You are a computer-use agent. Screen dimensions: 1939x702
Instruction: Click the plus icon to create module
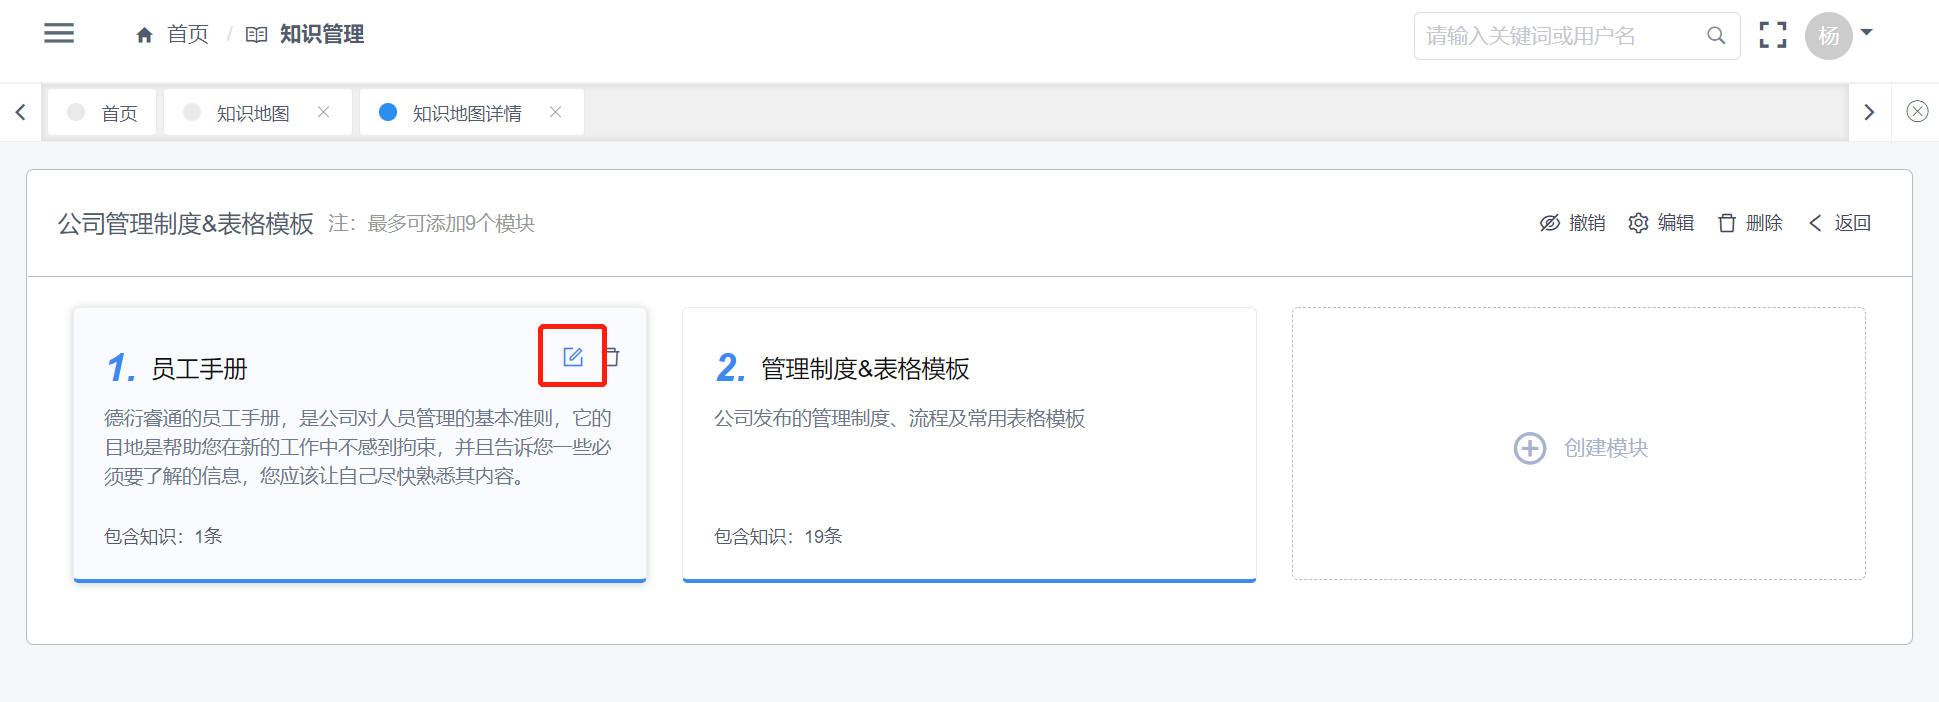[1530, 448]
